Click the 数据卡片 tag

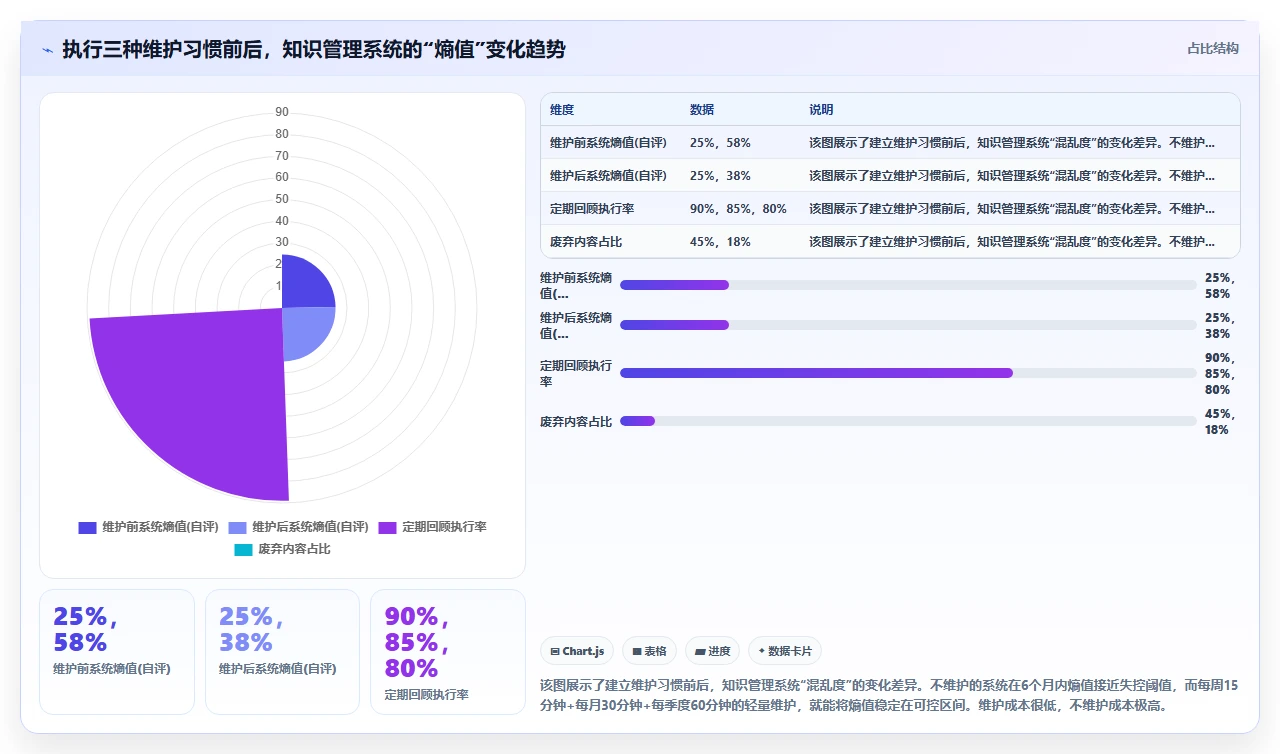pyautogui.click(x=785, y=651)
